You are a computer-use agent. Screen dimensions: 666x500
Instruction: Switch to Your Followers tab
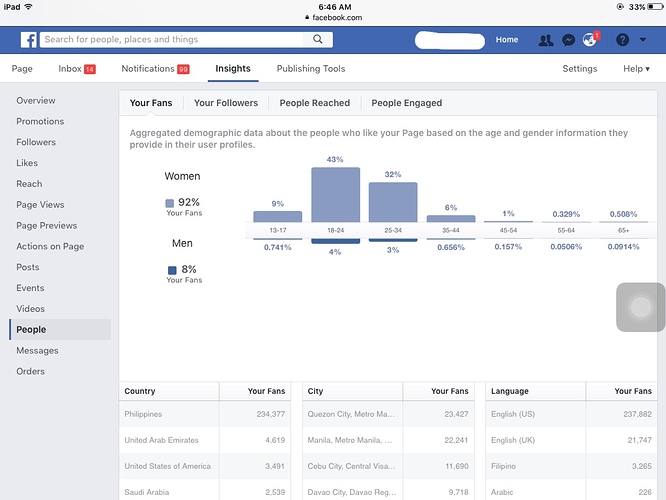[226, 103]
